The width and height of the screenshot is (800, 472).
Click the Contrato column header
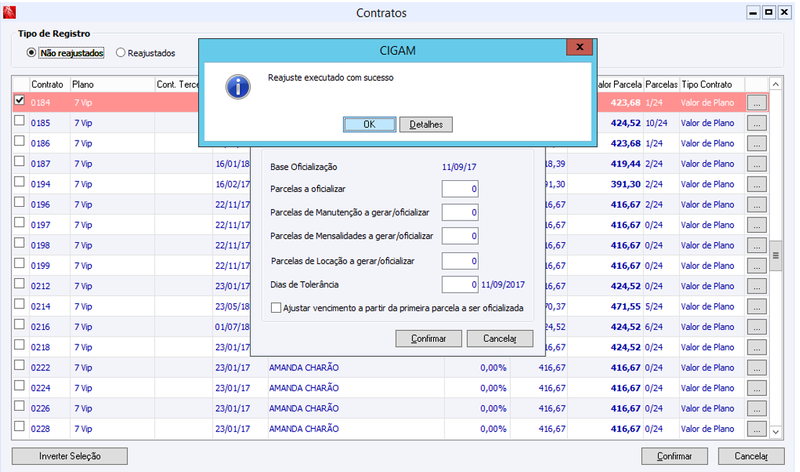[x=49, y=84]
